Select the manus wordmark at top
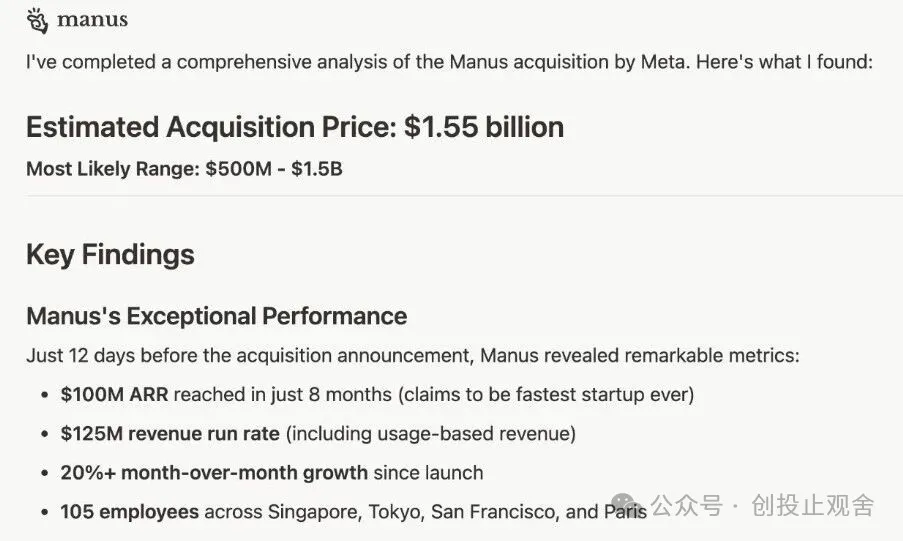Viewport: 903px width, 541px height. [x=92, y=19]
